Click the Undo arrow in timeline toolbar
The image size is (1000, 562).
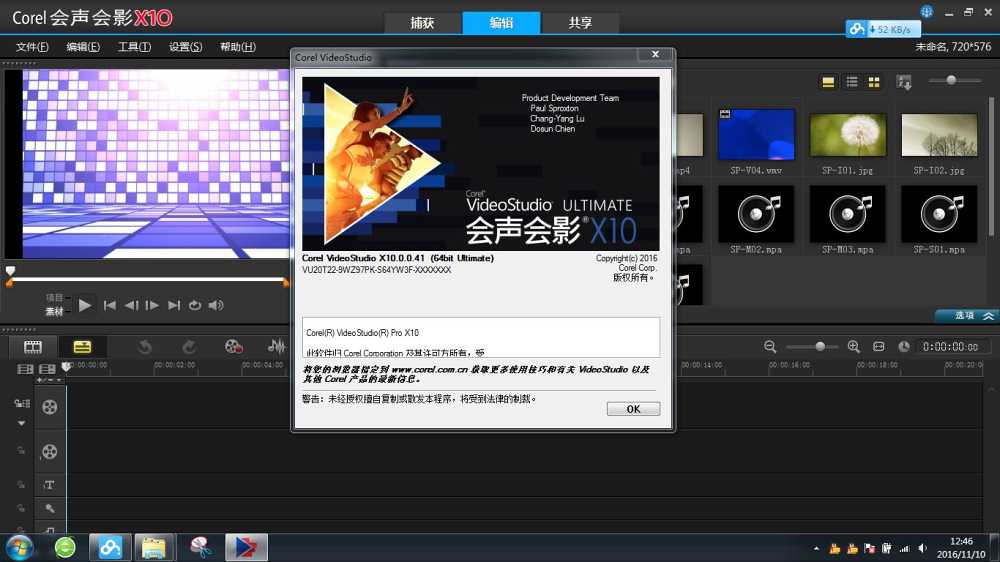click(145, 346)
